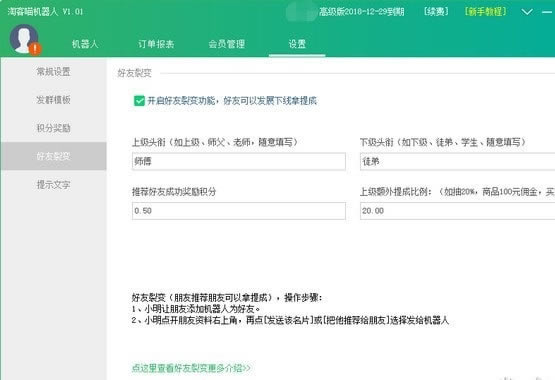Click the minimize dash in the title bar
Screen dimensions: 555x380
[547, 12]
